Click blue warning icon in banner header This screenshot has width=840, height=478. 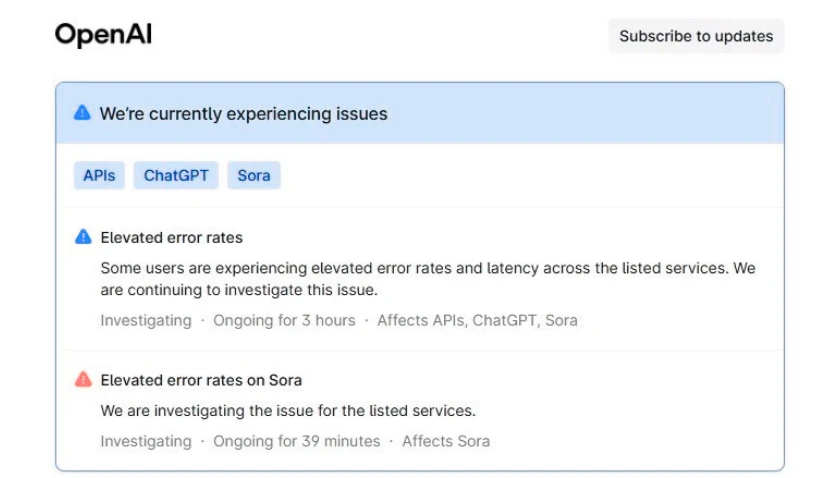(82, 113)
